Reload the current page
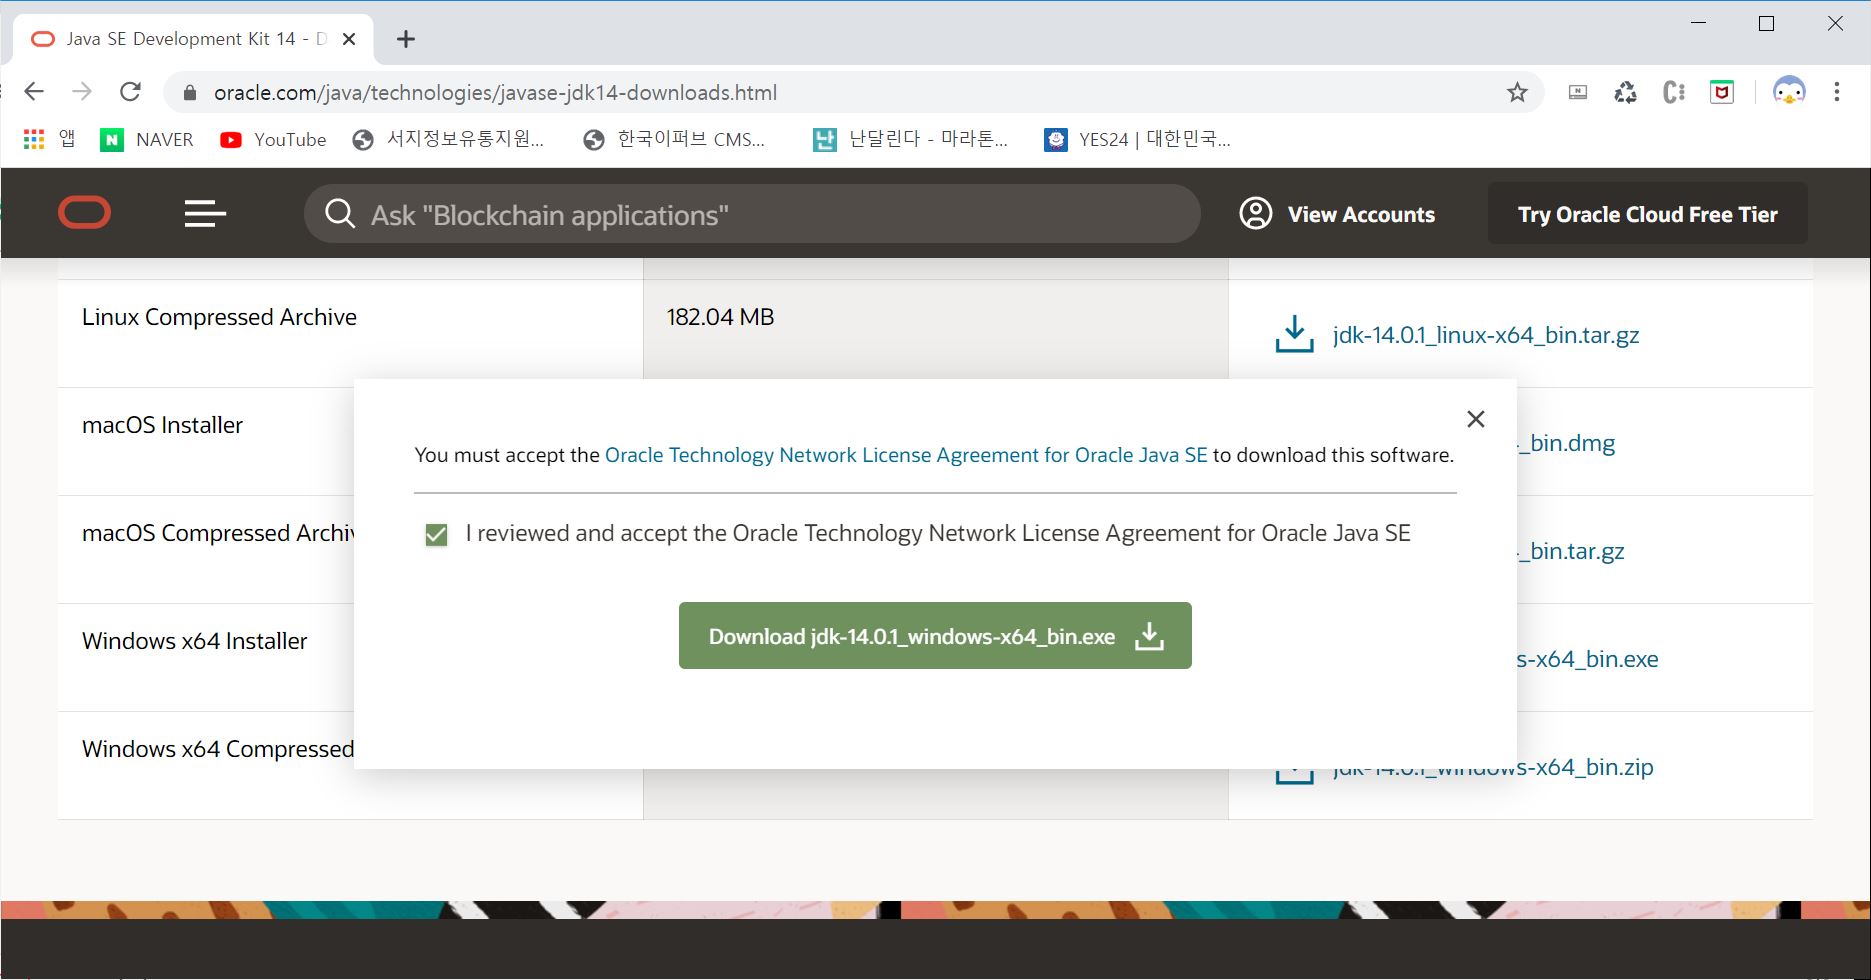Viewport: 1871px width, 980px height. click(130, 92)
